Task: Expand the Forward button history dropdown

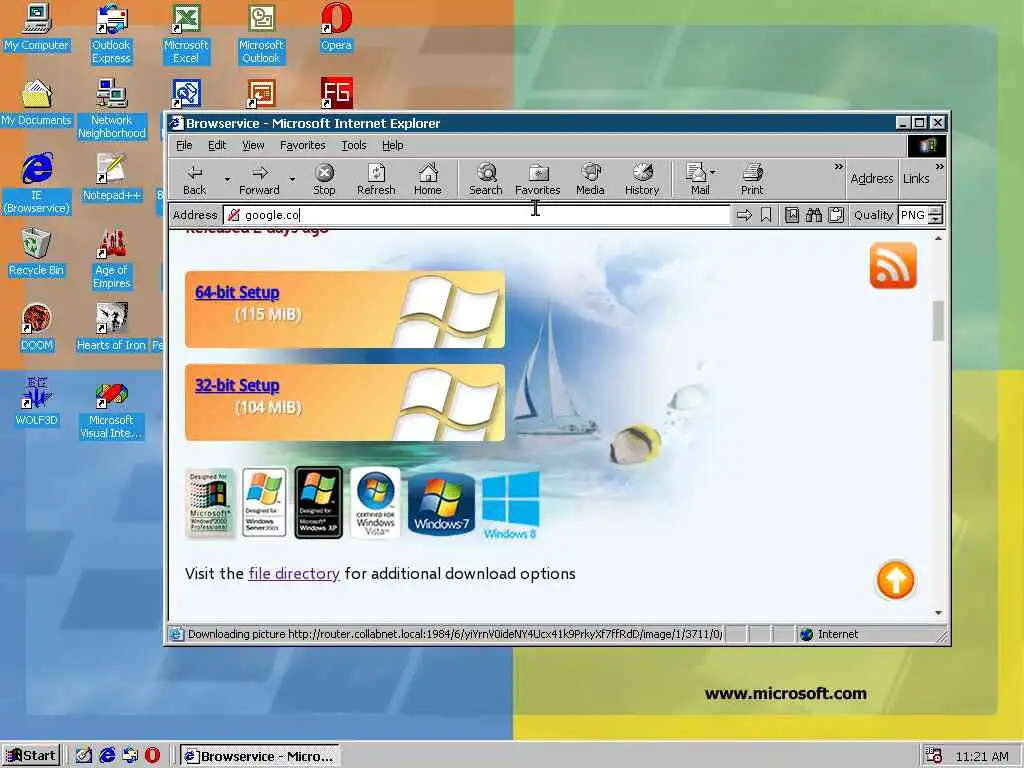Action: point(292,179)
